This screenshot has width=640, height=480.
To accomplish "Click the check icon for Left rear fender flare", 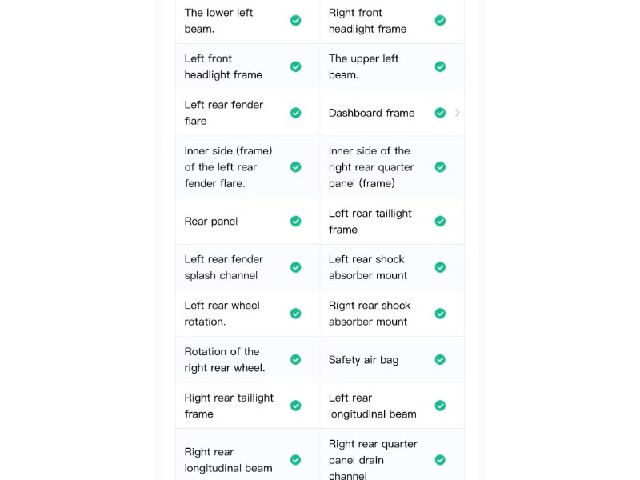I will coord(296,113).
